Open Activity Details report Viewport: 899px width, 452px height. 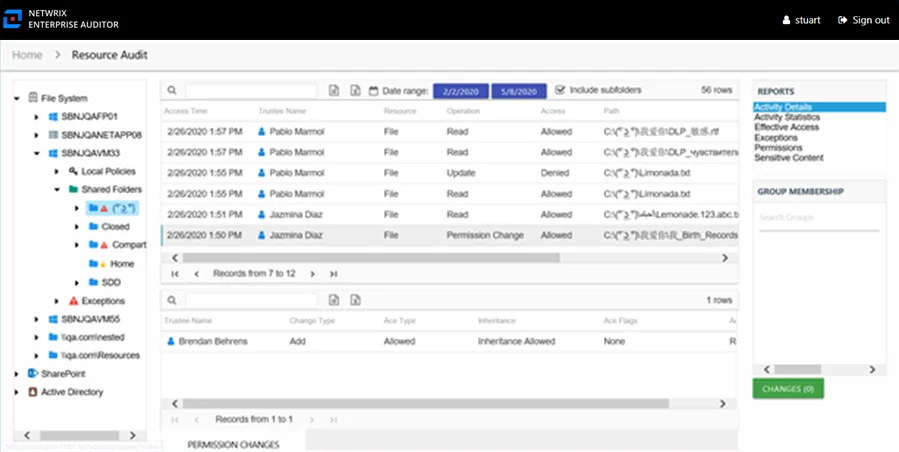783,107
